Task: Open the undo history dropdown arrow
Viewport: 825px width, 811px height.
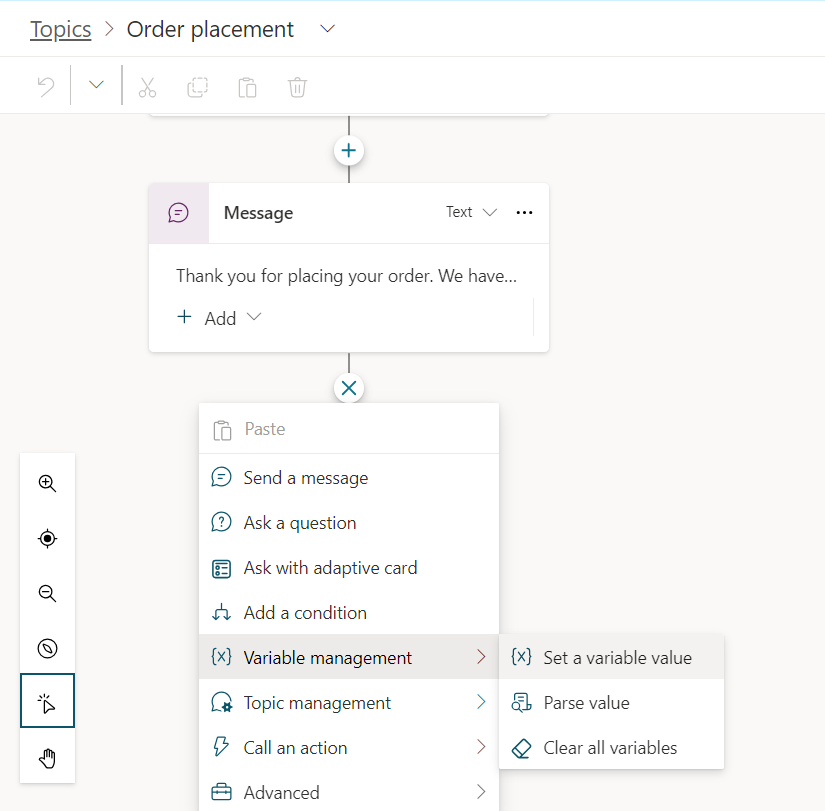Action: [96, 86]
